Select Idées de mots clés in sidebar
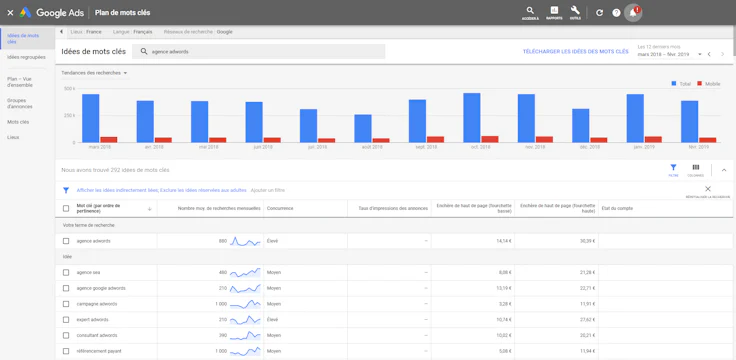 pyautogui.click(x=28, y=38)
